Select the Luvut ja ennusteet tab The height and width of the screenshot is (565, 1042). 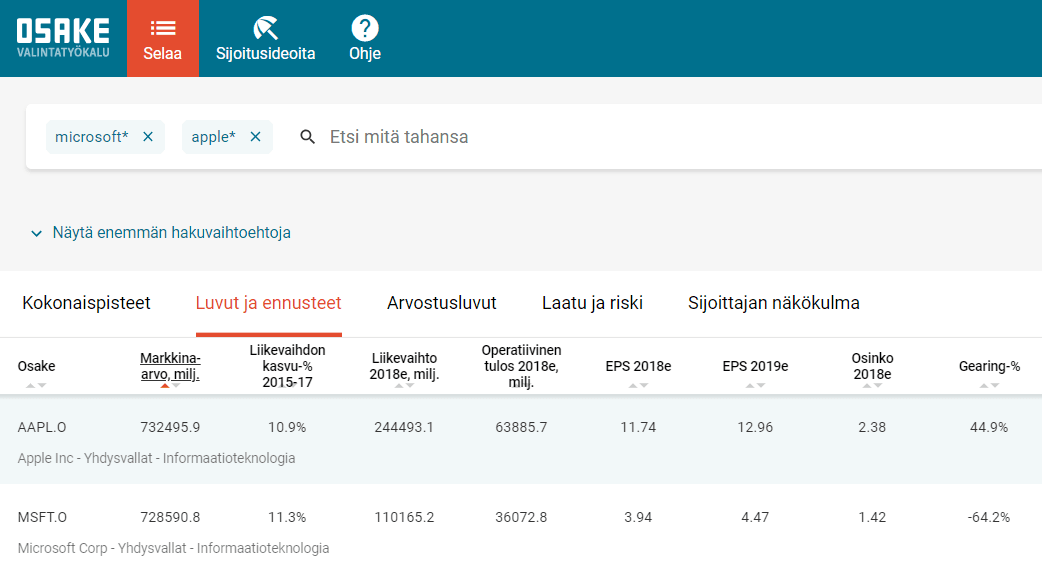click(x=268, y=303)
